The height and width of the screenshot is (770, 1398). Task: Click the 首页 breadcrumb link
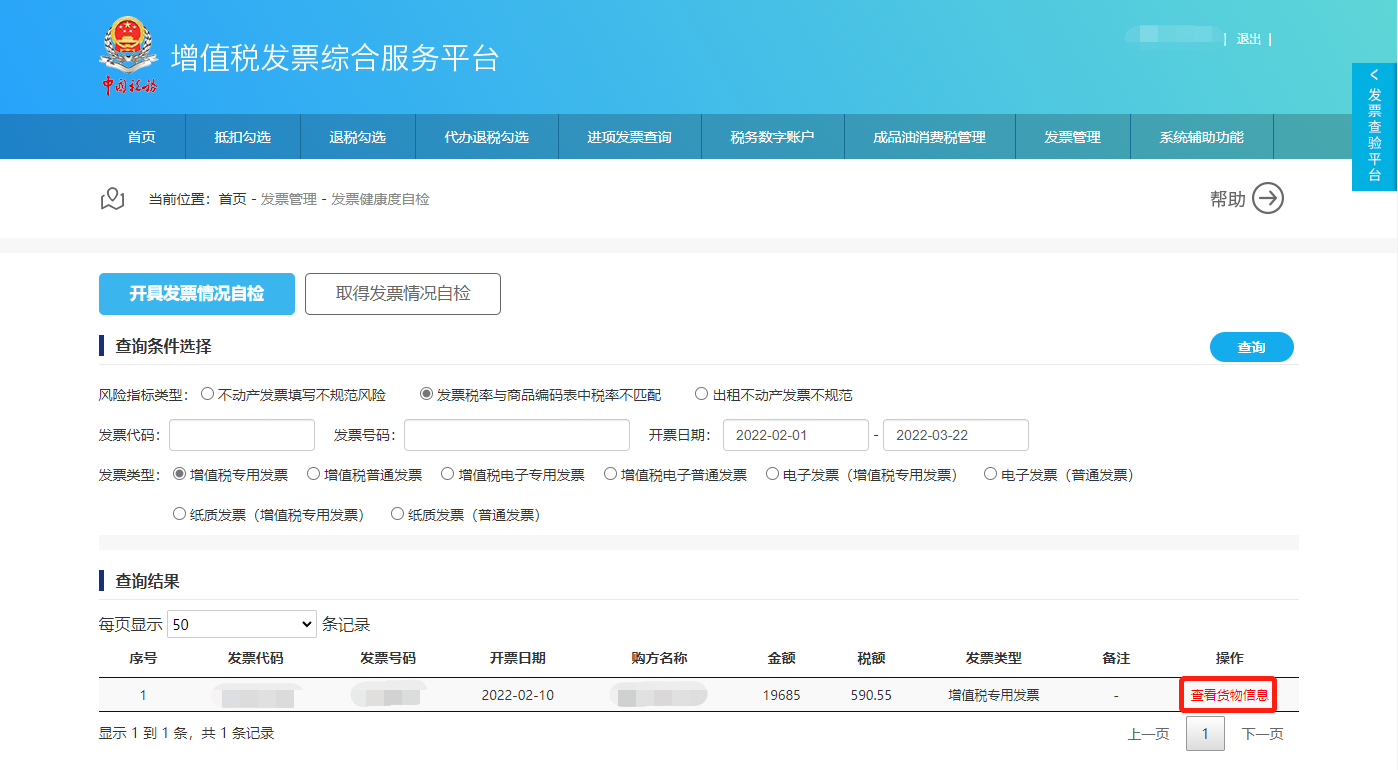point(232,199)
